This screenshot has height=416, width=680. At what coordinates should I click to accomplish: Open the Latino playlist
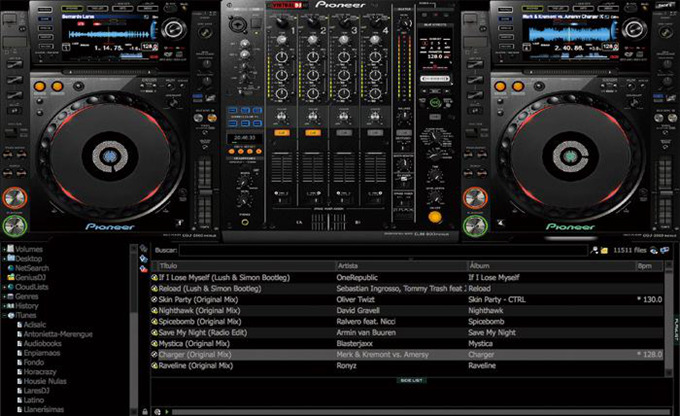pyautogui.click(x=34, y=400)
